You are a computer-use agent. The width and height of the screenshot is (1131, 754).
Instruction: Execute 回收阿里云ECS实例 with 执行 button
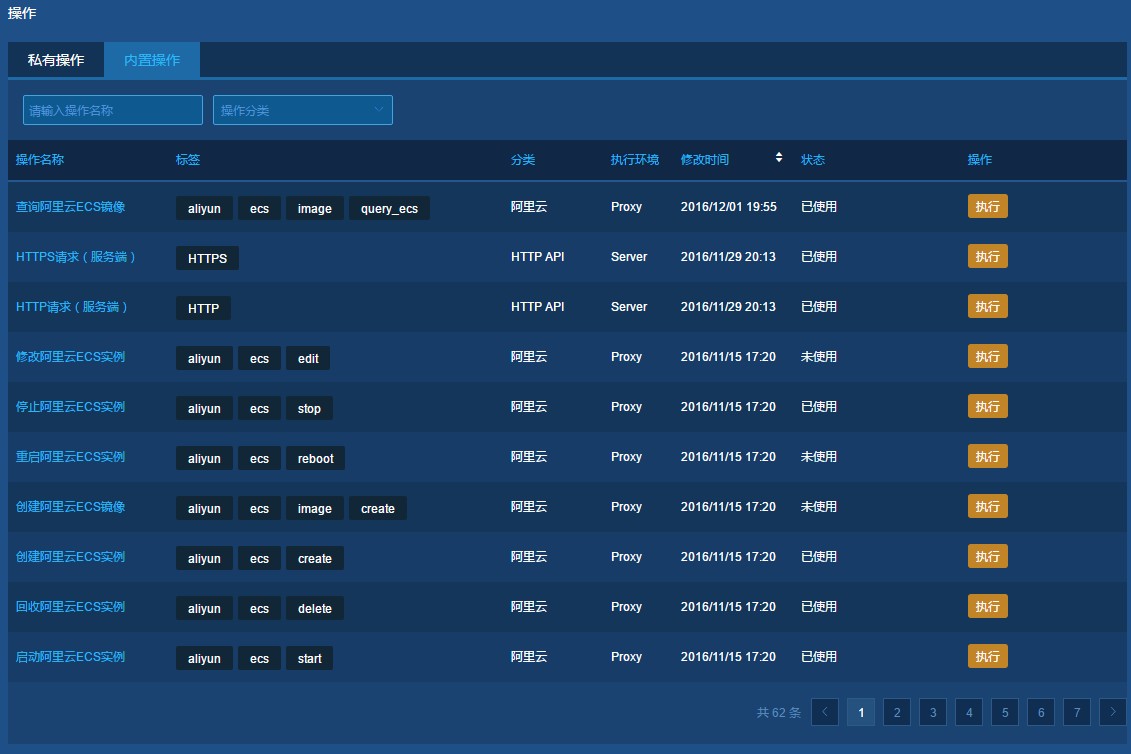987,607
